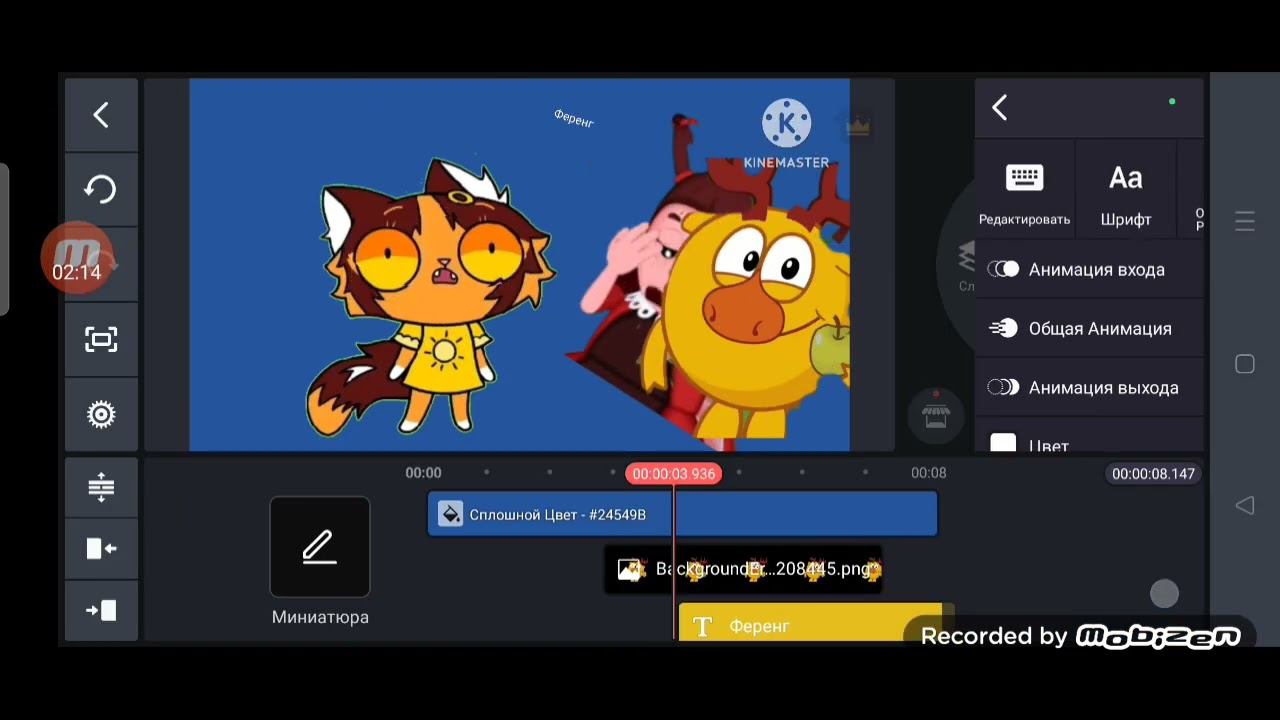
Task: Tap the gray floating circle button
Action: pyautogui.click(x=1164, y=594)
